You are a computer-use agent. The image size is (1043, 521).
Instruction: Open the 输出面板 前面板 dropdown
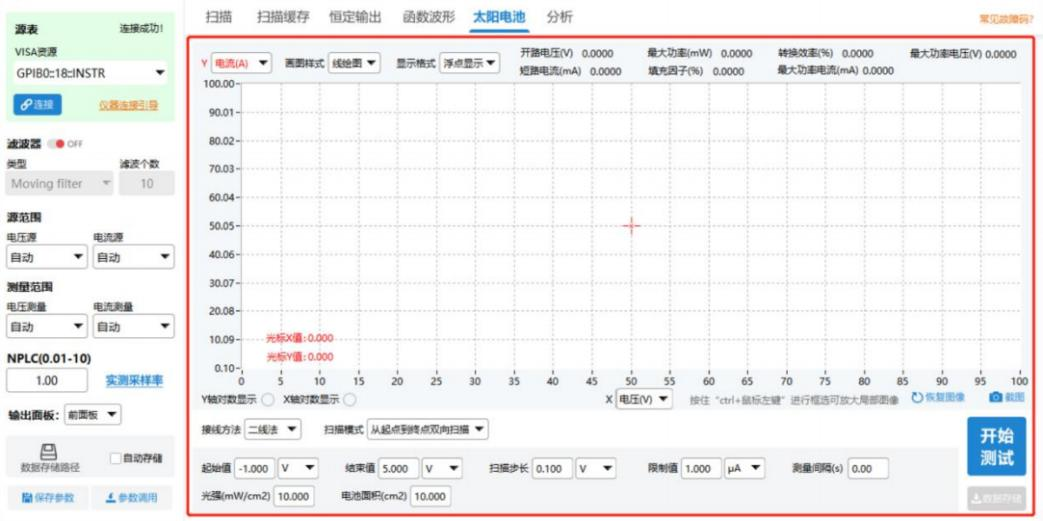(92, 415)
